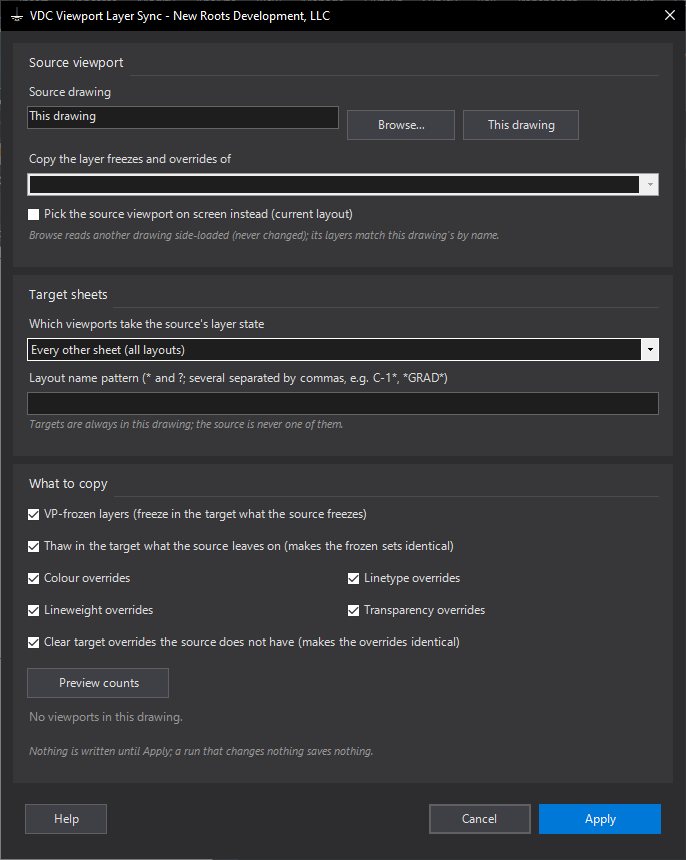686x860 pixels.
Task: Click the 'Targets are always in this drawing' hint
Action: coord(186,424)
